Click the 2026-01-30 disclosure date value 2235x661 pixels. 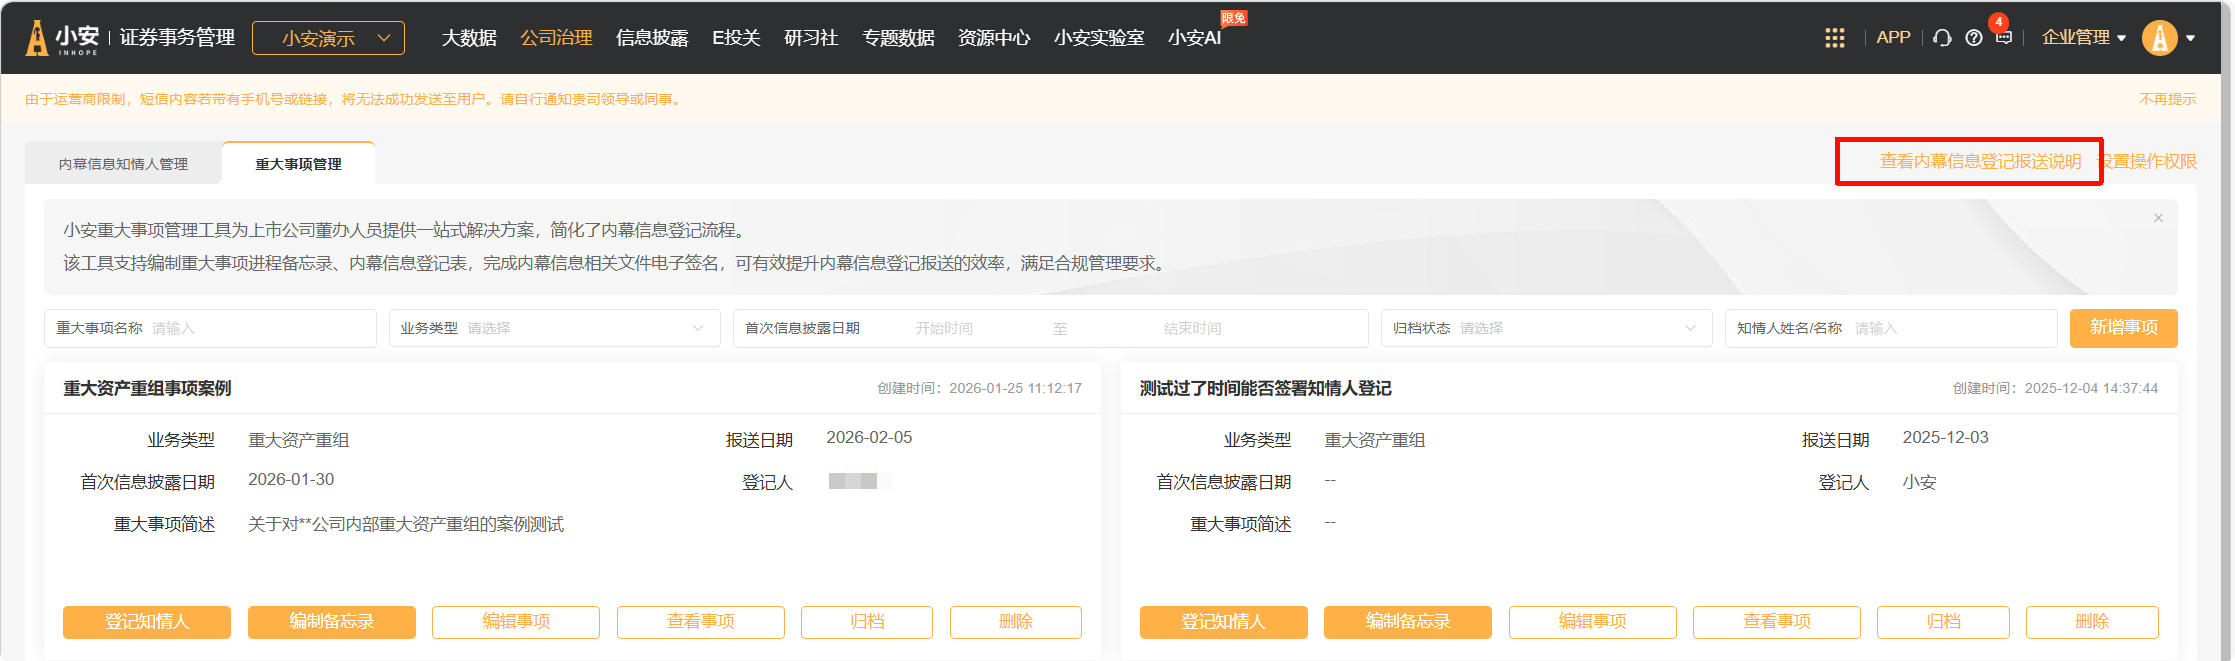tap(291, 480)
